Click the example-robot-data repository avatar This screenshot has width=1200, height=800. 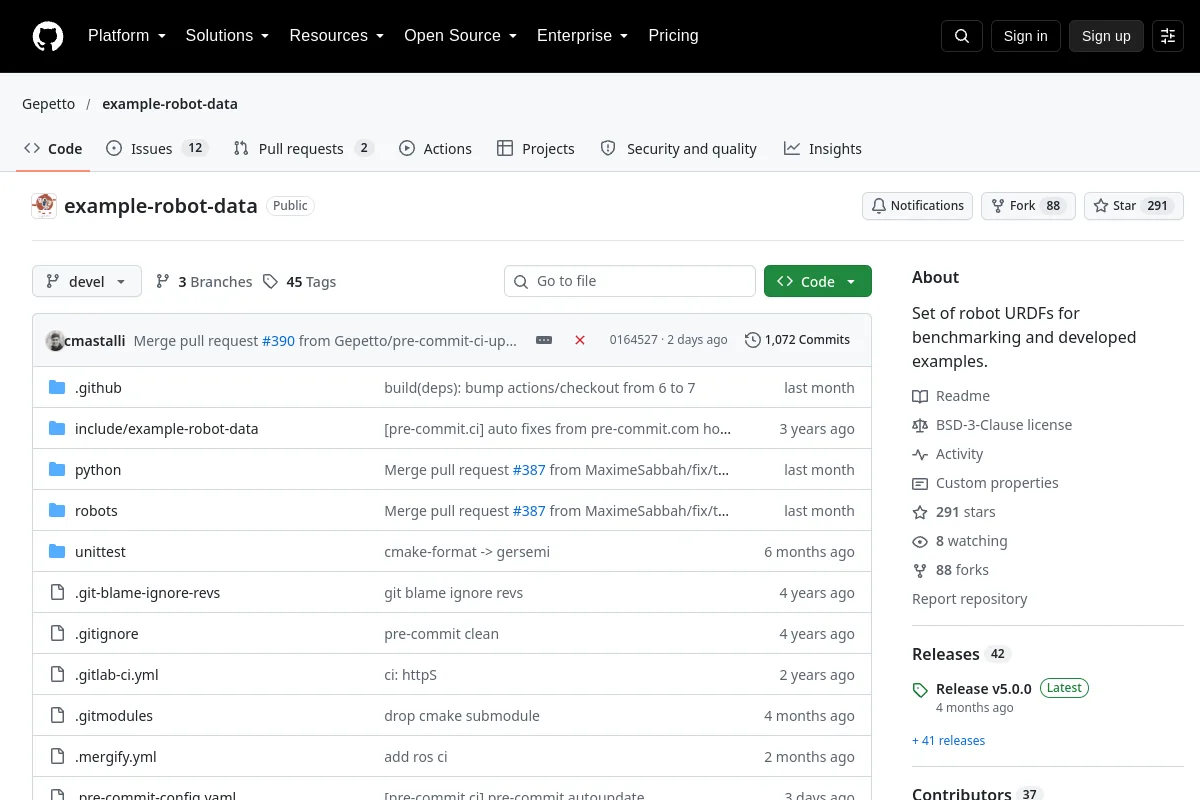click(x=44, y=206)
